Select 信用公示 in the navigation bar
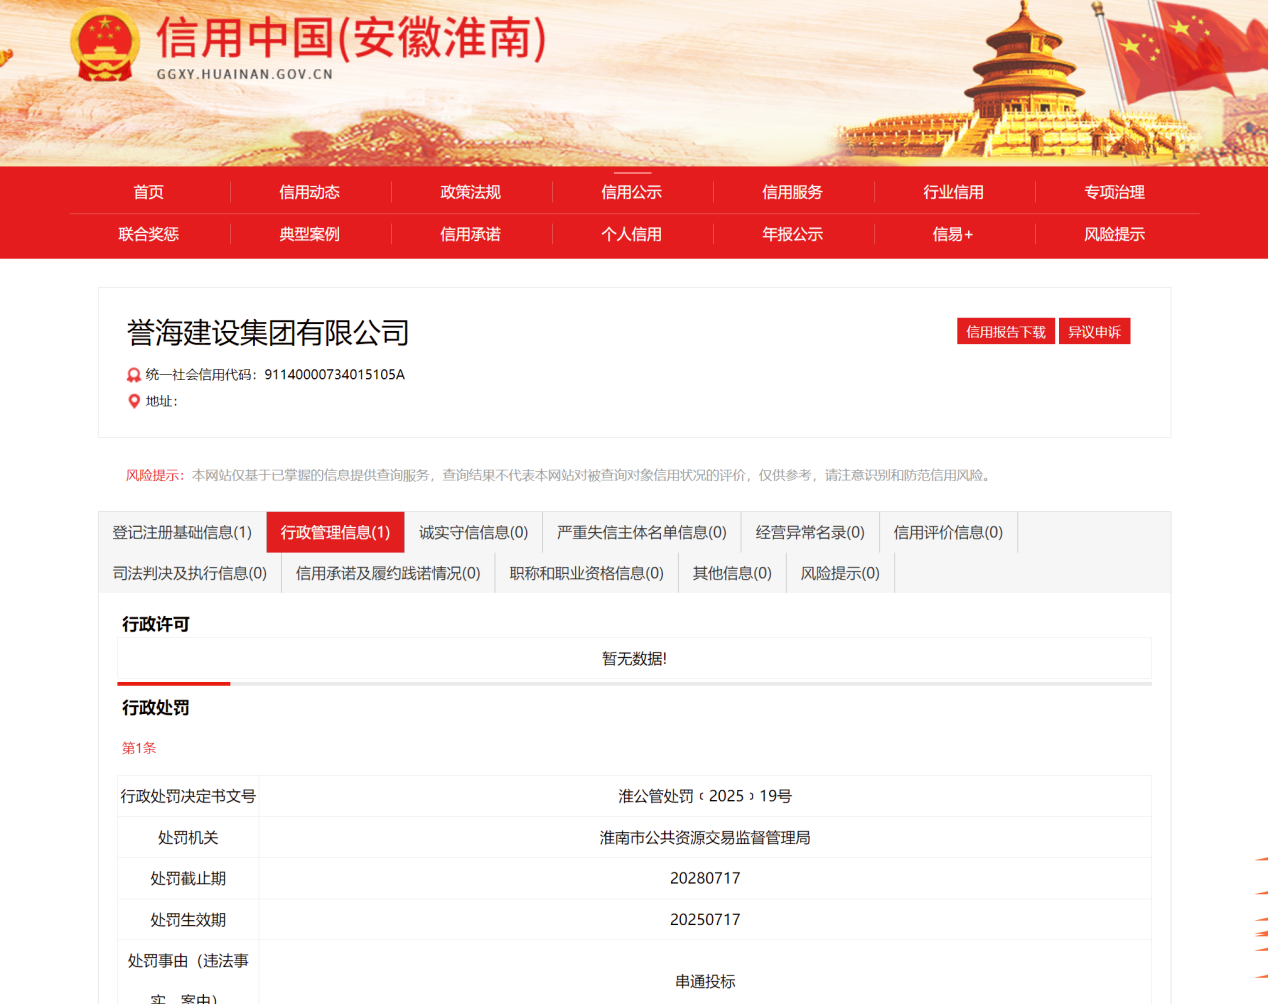Image resolution: width=1271 pixels, height=1004 pixels. tap(632, 192)
